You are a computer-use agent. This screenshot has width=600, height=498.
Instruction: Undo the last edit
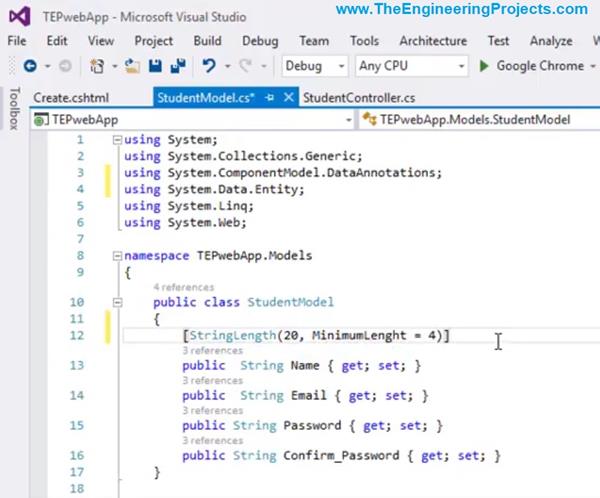[x=209, y=66]
